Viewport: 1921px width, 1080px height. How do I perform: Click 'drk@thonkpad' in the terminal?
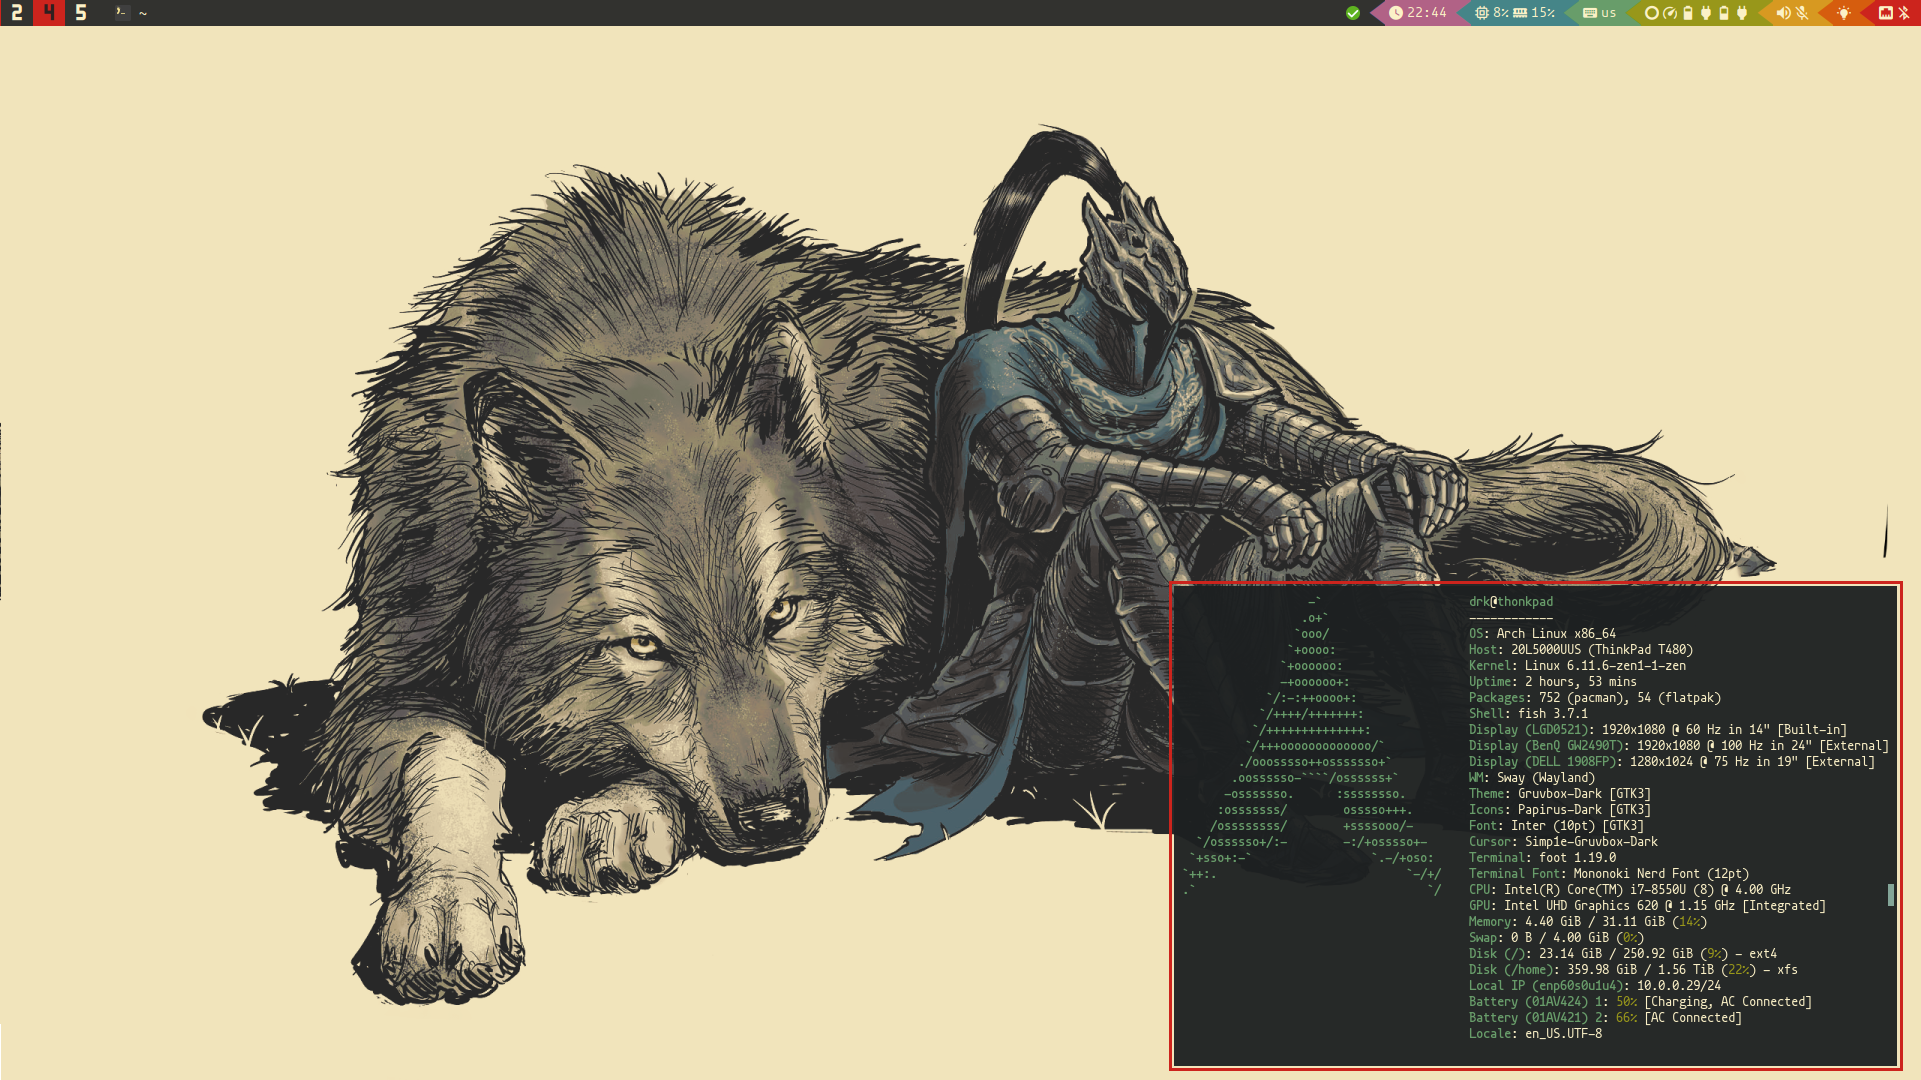click(1511, 602)
